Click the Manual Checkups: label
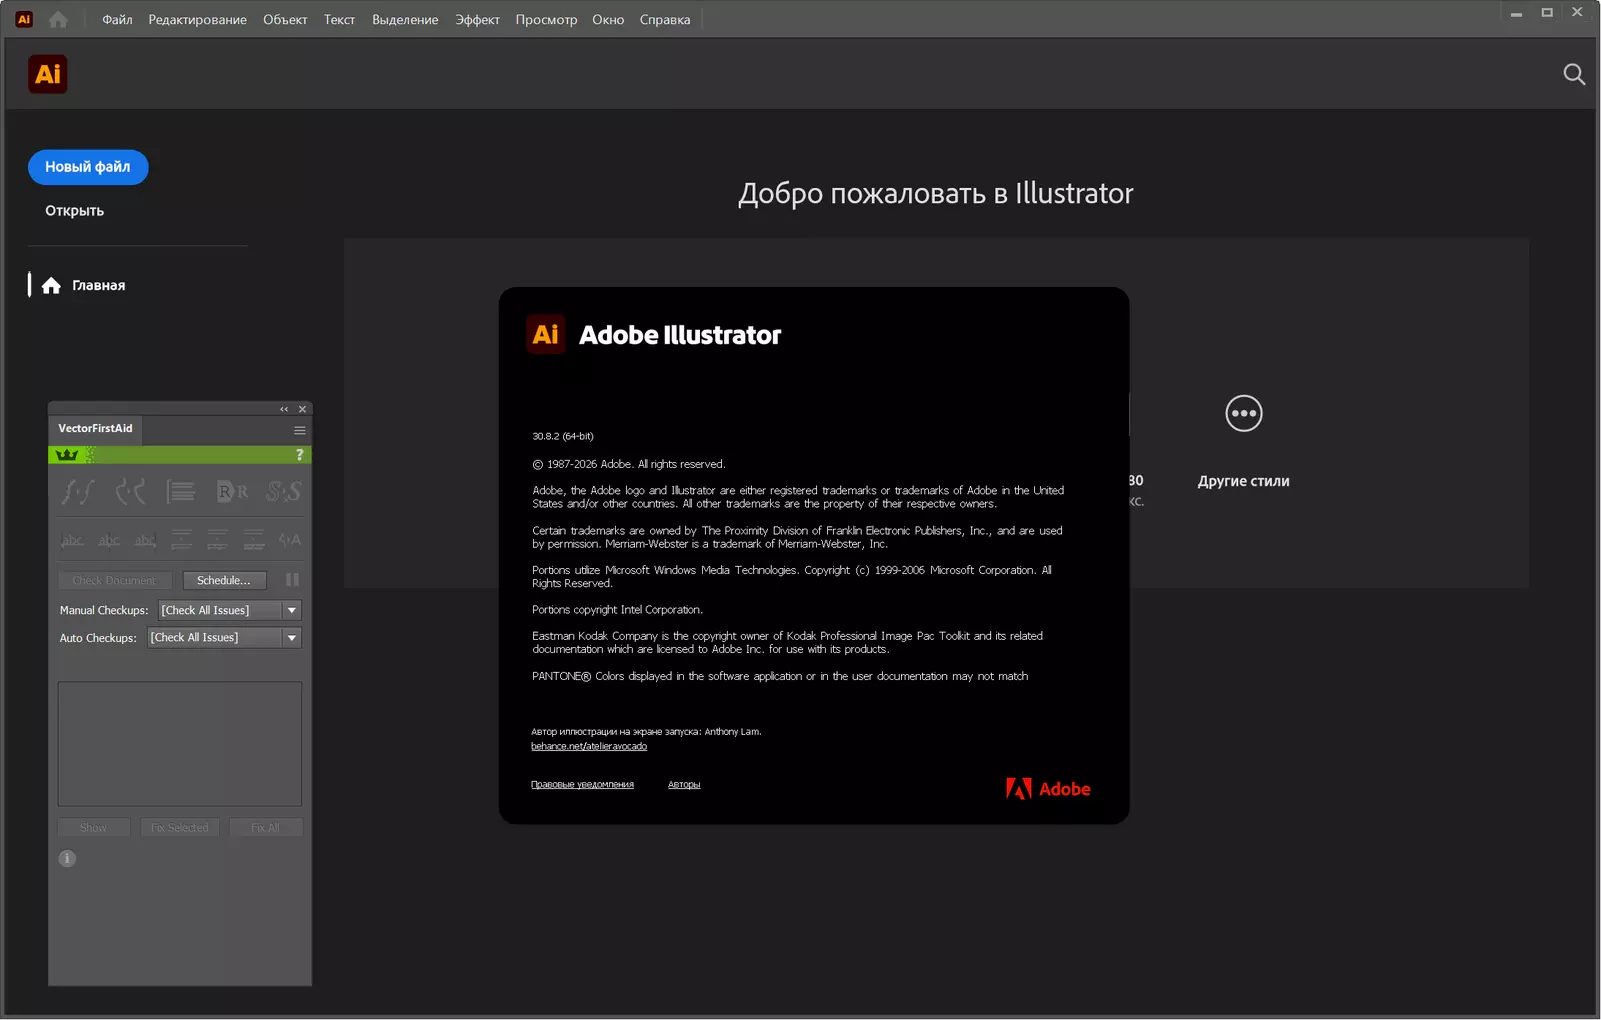Image resolution: width=1601 pixels, height=1020 pixels. click(x=104, y=610)
